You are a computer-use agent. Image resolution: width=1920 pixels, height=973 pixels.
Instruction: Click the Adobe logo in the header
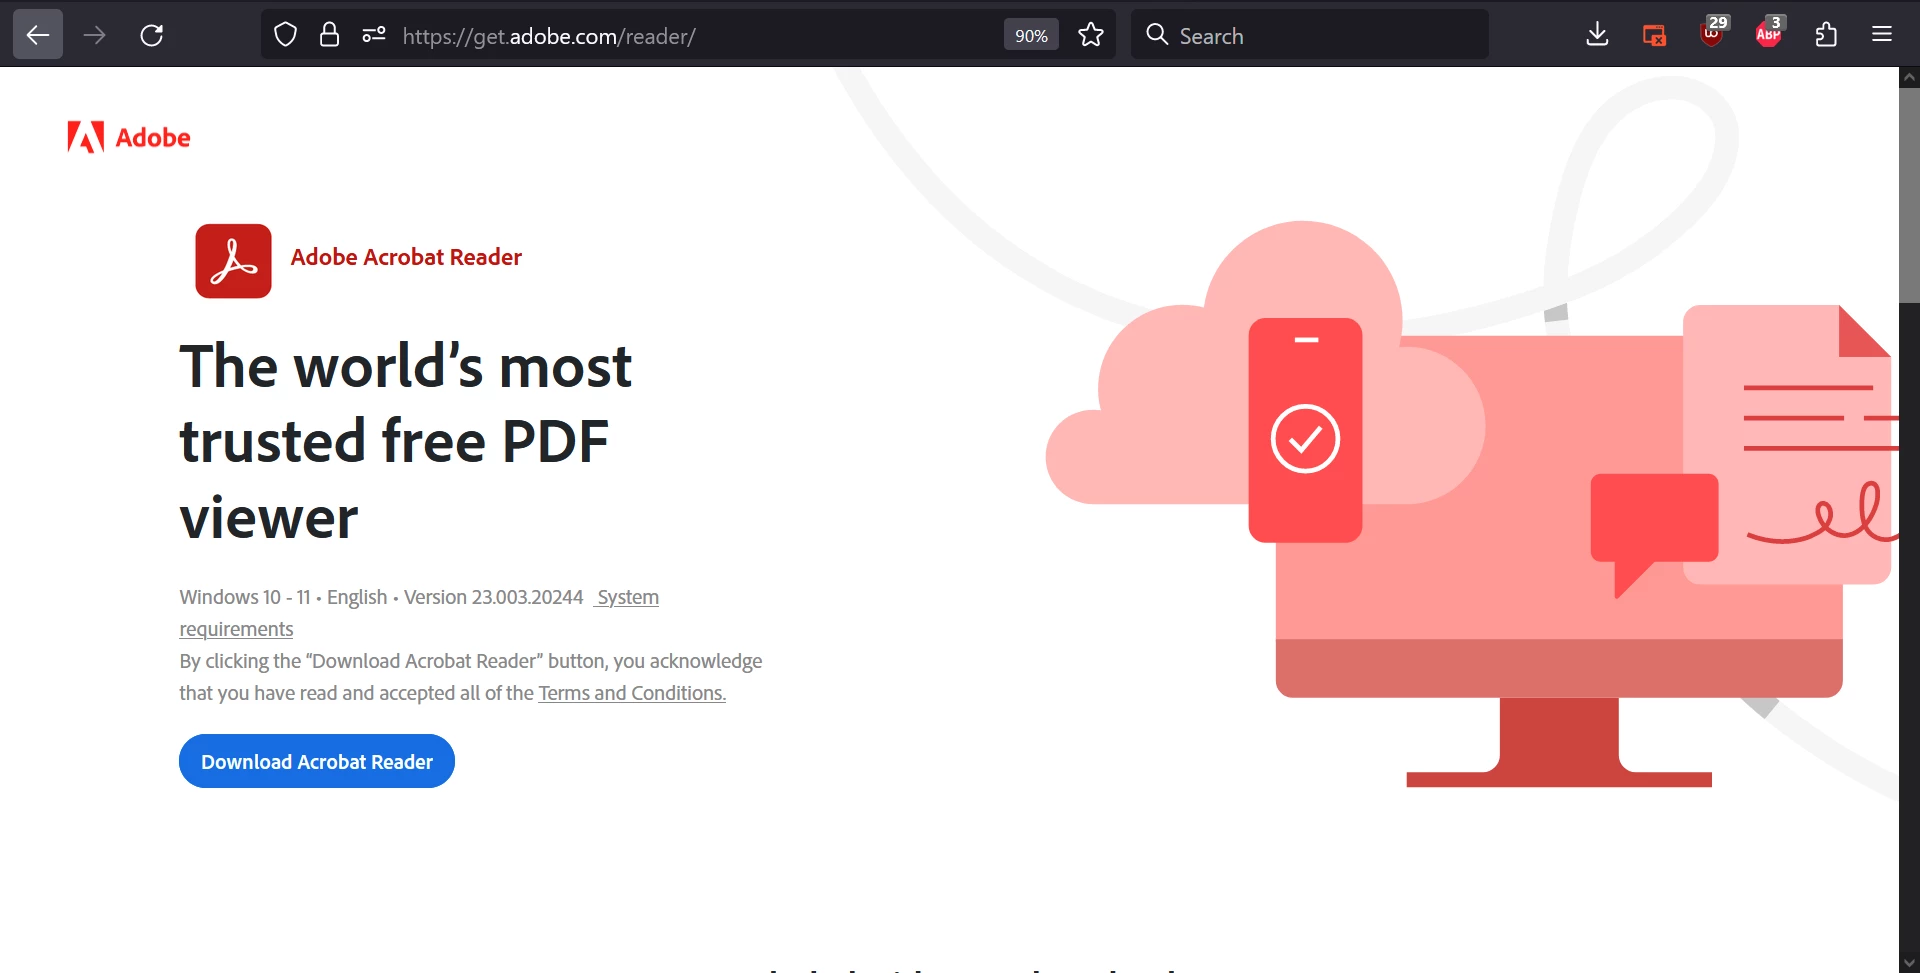128,137
